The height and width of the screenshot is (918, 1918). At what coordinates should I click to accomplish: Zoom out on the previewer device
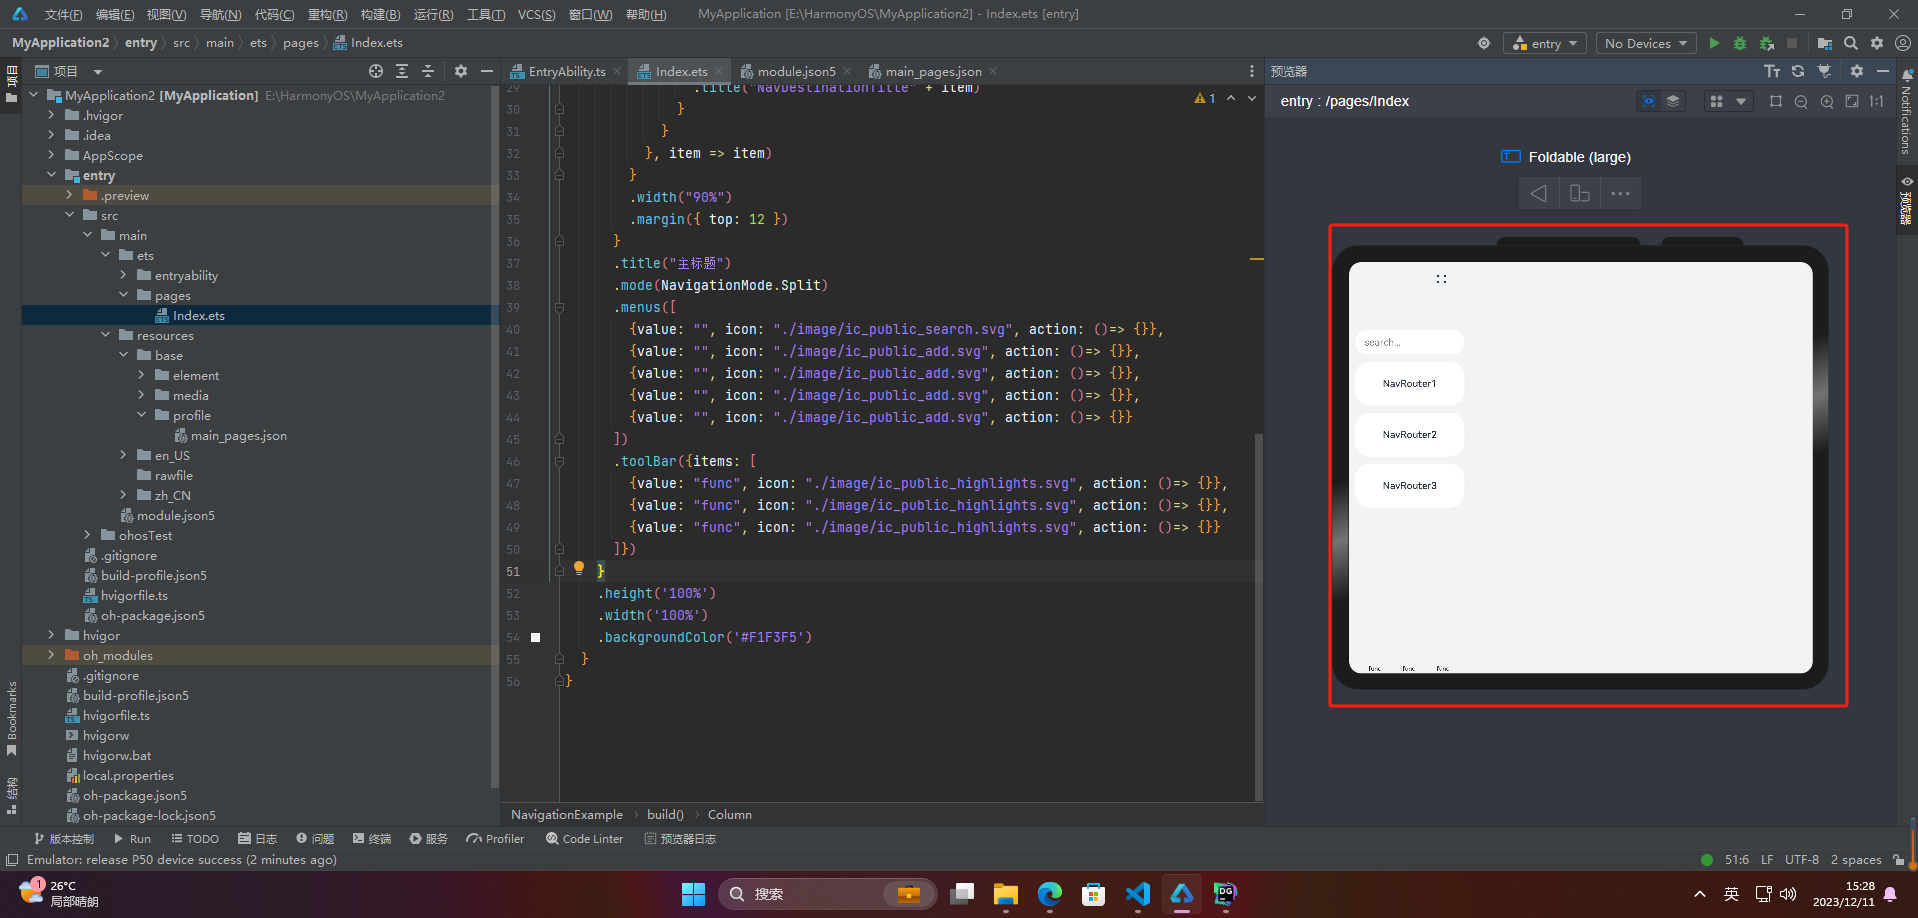coord(1801,101)
